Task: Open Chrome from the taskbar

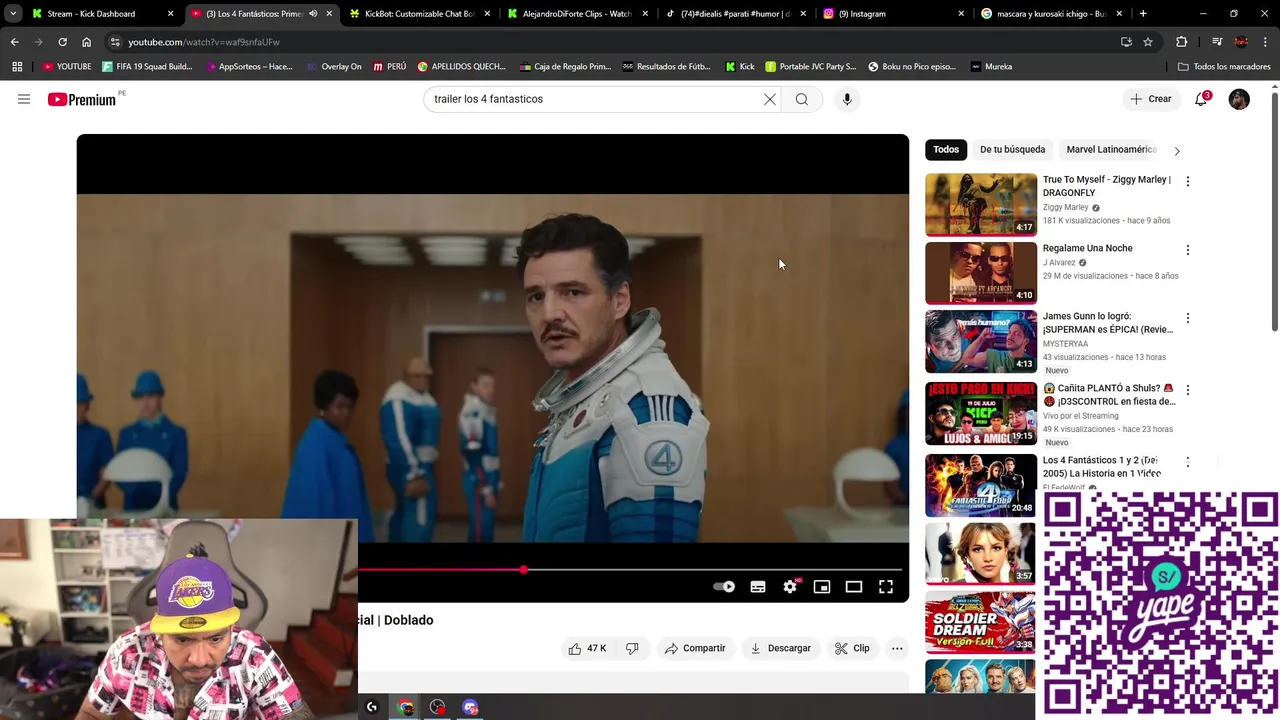Action: click(x=405, y=707)
